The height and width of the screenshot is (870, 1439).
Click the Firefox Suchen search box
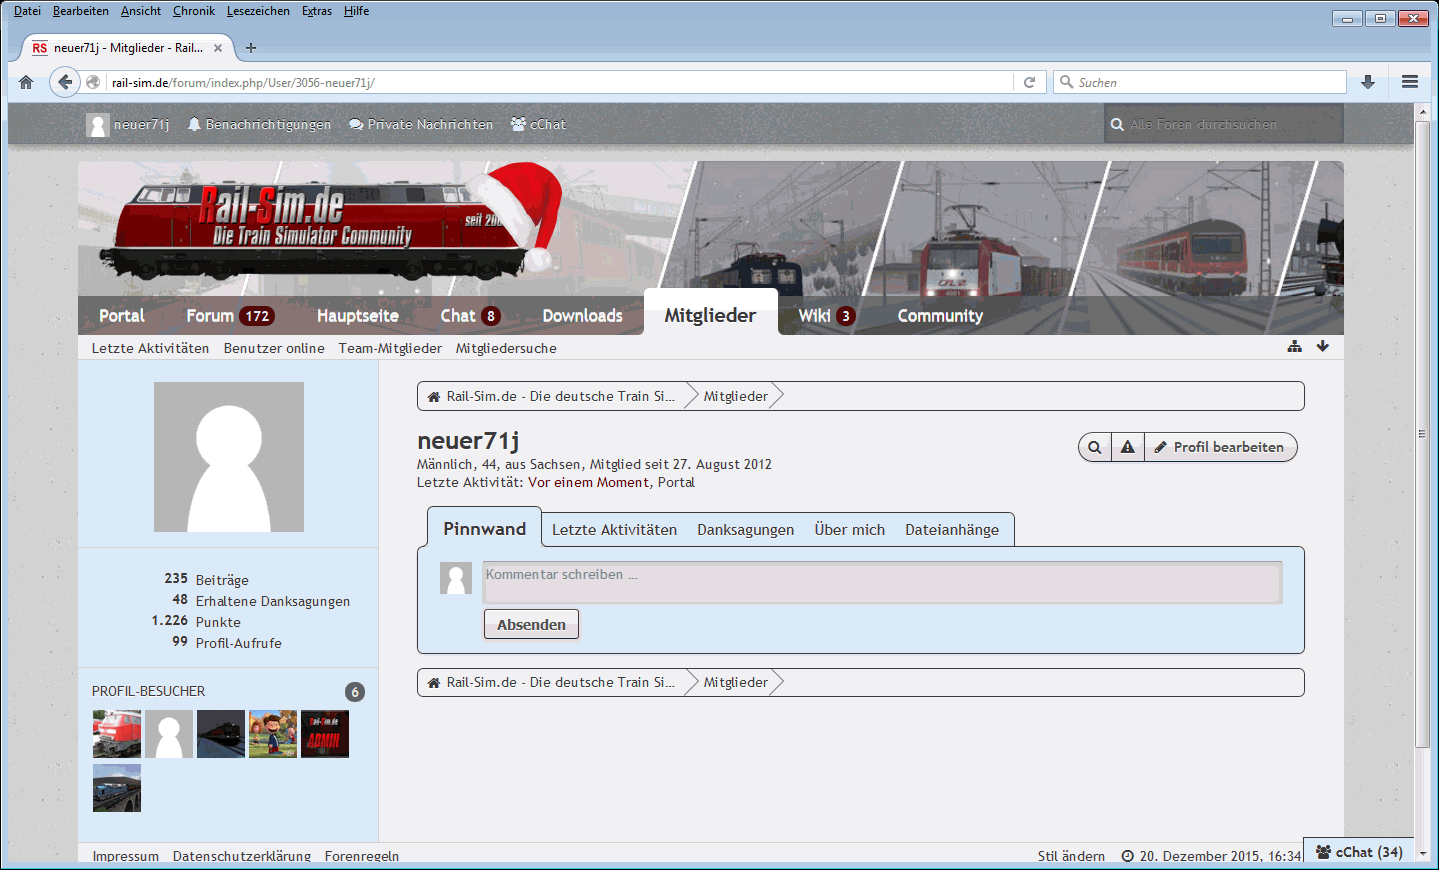click(x=1201, y=82)
